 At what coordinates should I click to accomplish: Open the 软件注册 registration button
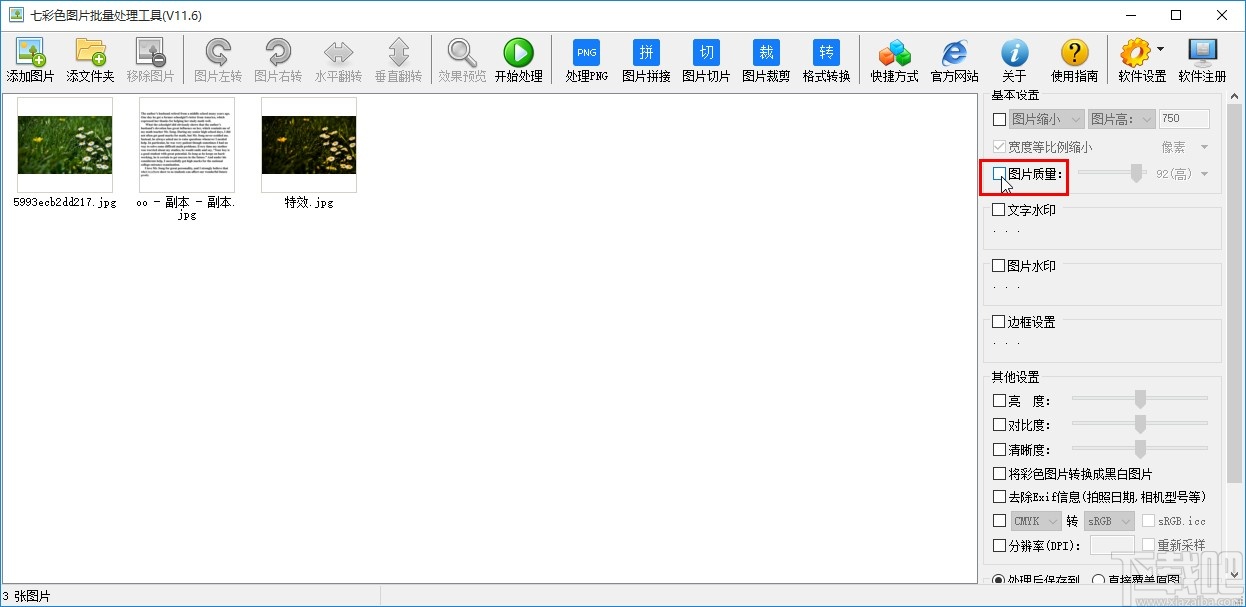click(1202, 60)
